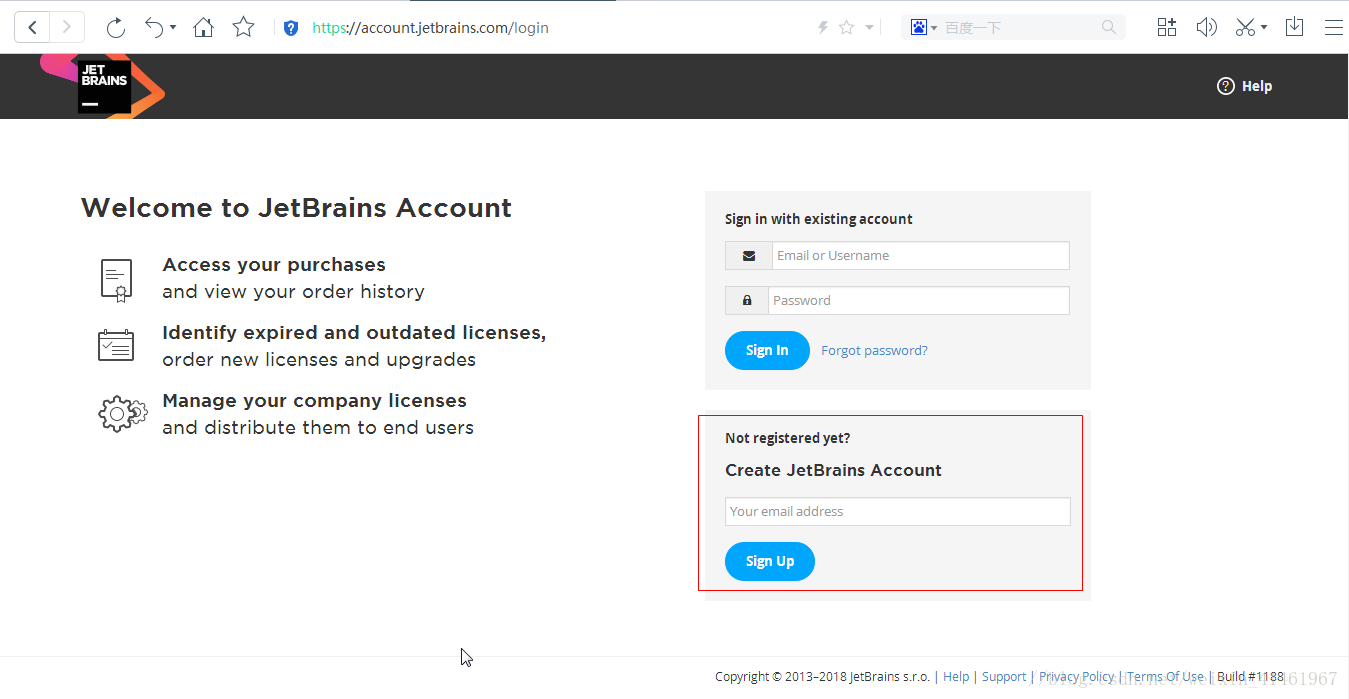1349x699 pixels.
Task: Click the licenses calendar icon
Action: (x=116, y=345)
